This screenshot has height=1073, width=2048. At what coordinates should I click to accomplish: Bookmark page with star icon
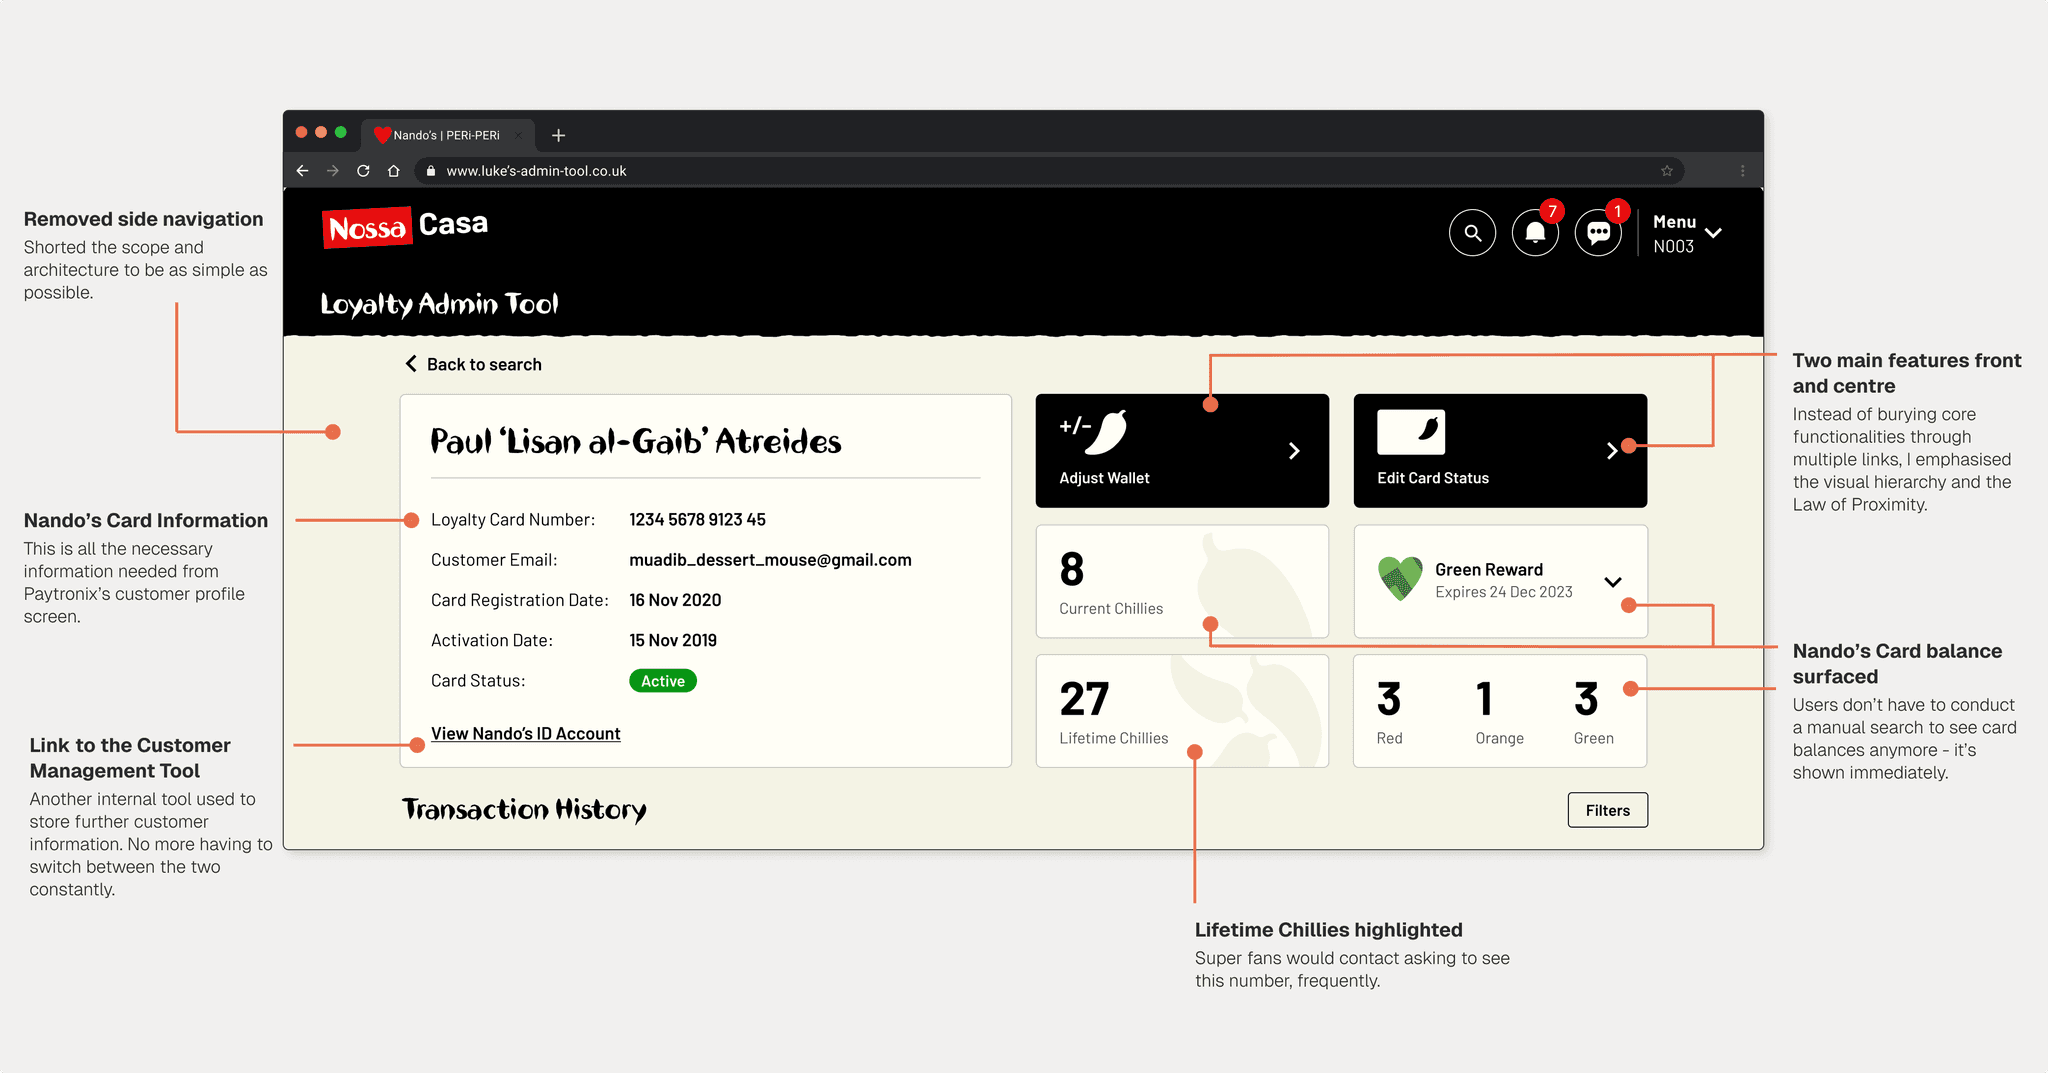tap(1667, 171)
